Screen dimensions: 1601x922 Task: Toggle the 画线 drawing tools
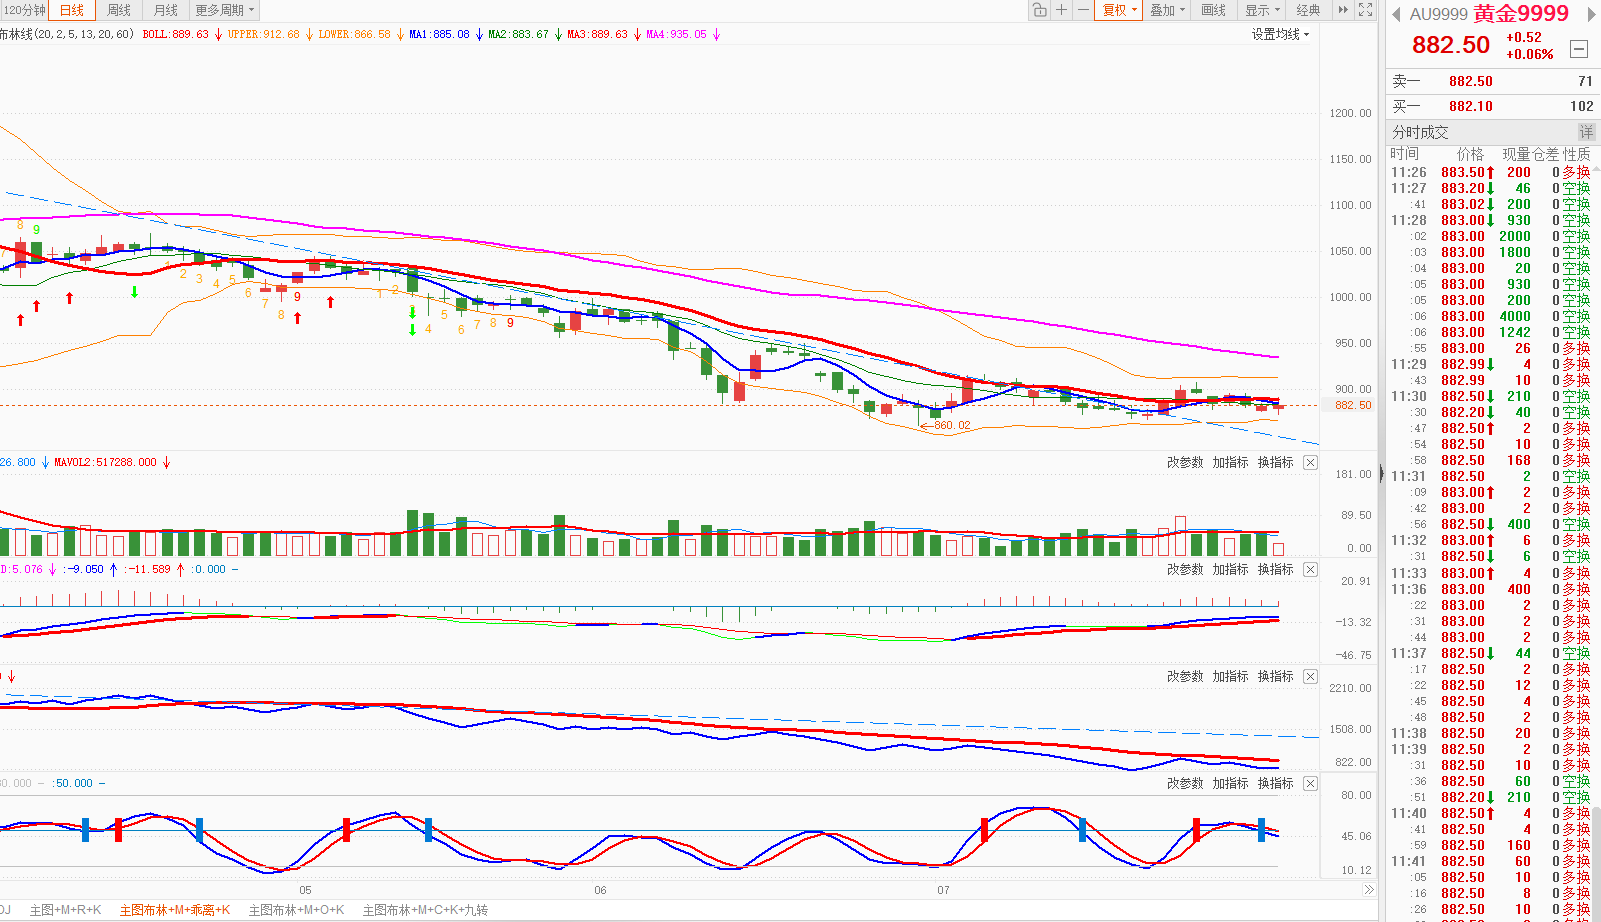pyautogui.click(x=1214, y=10)
